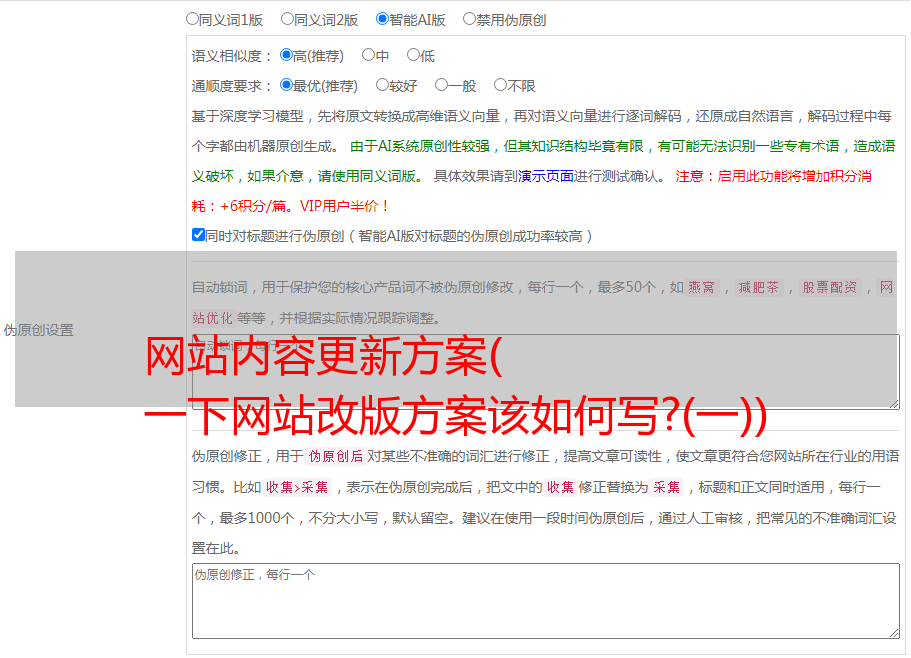Open the 演示页面 link
This screenshot has height=658, width=911.
pos(546,176)
